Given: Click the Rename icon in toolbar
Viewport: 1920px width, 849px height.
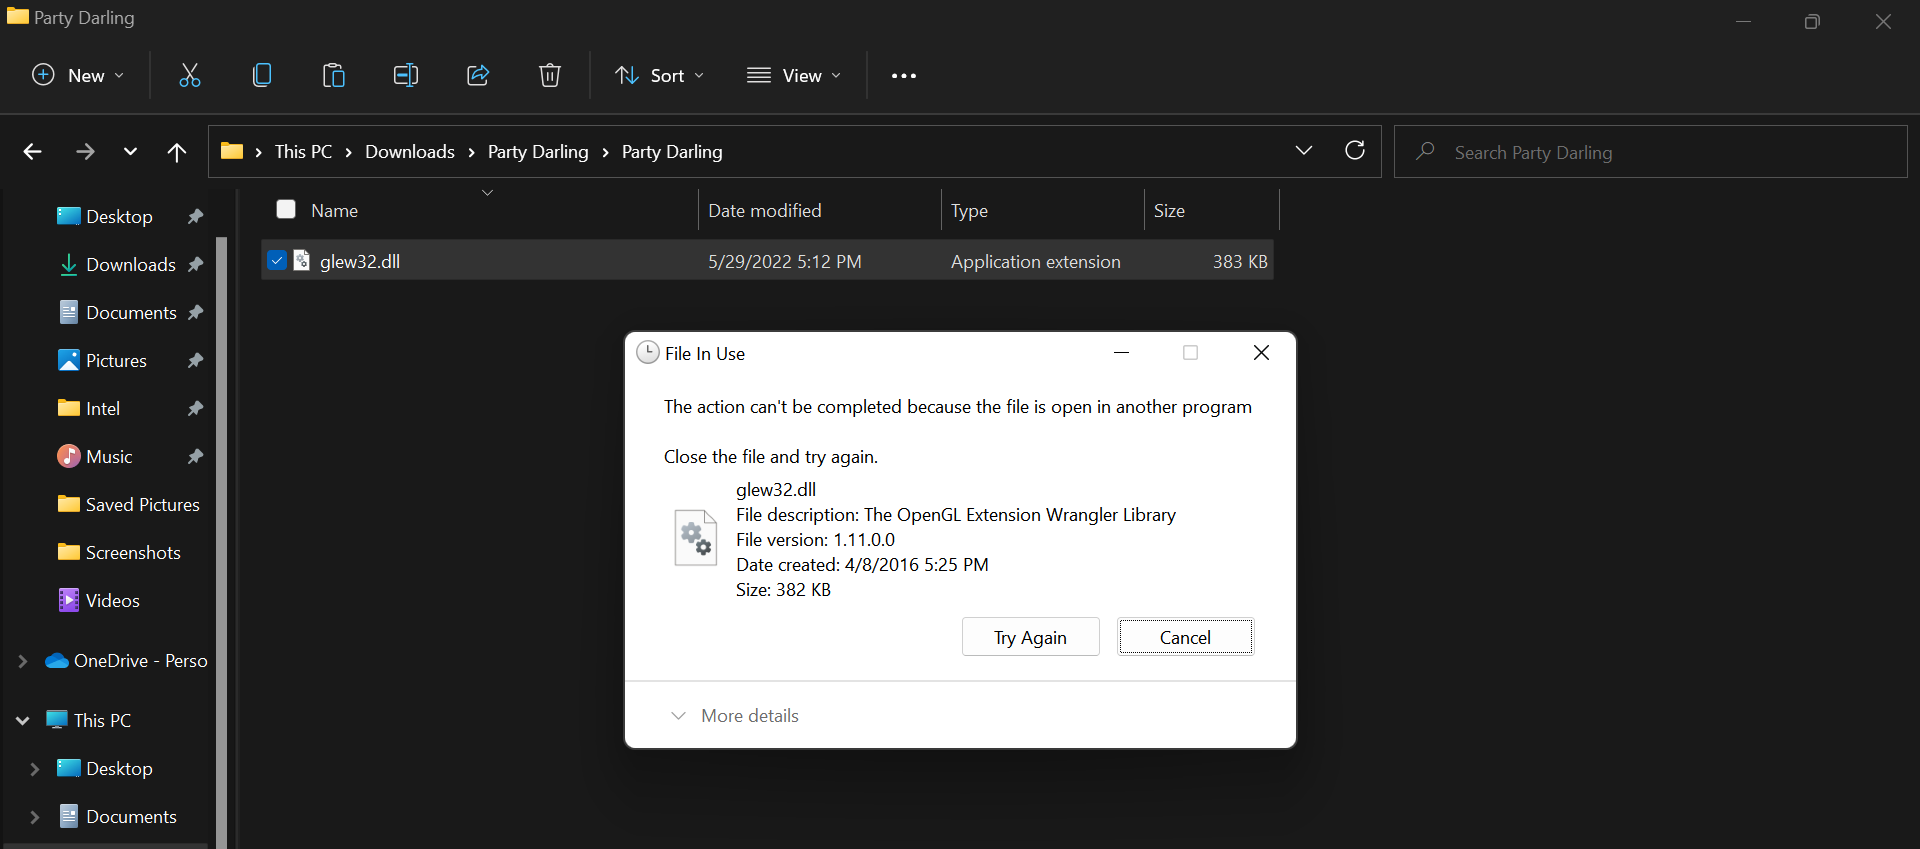Looking at the screenshot, I should [406, 75].
